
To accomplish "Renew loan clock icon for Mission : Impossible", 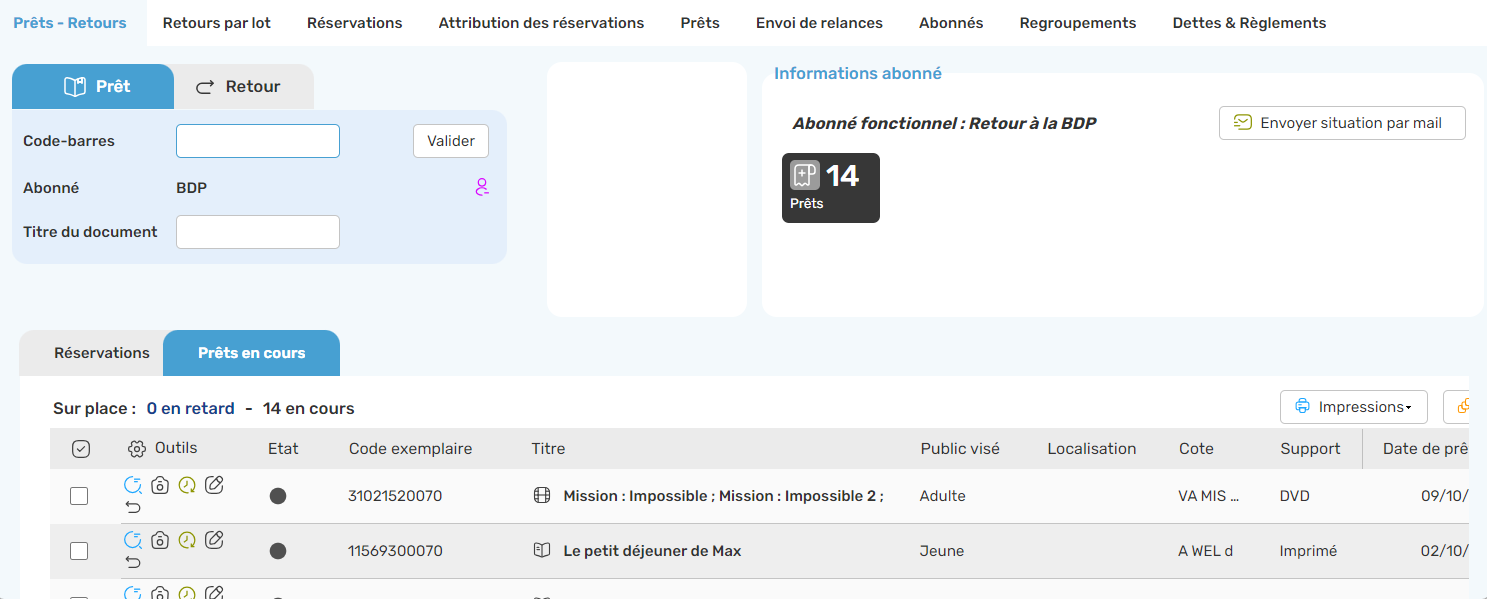I will coord(187,486).
